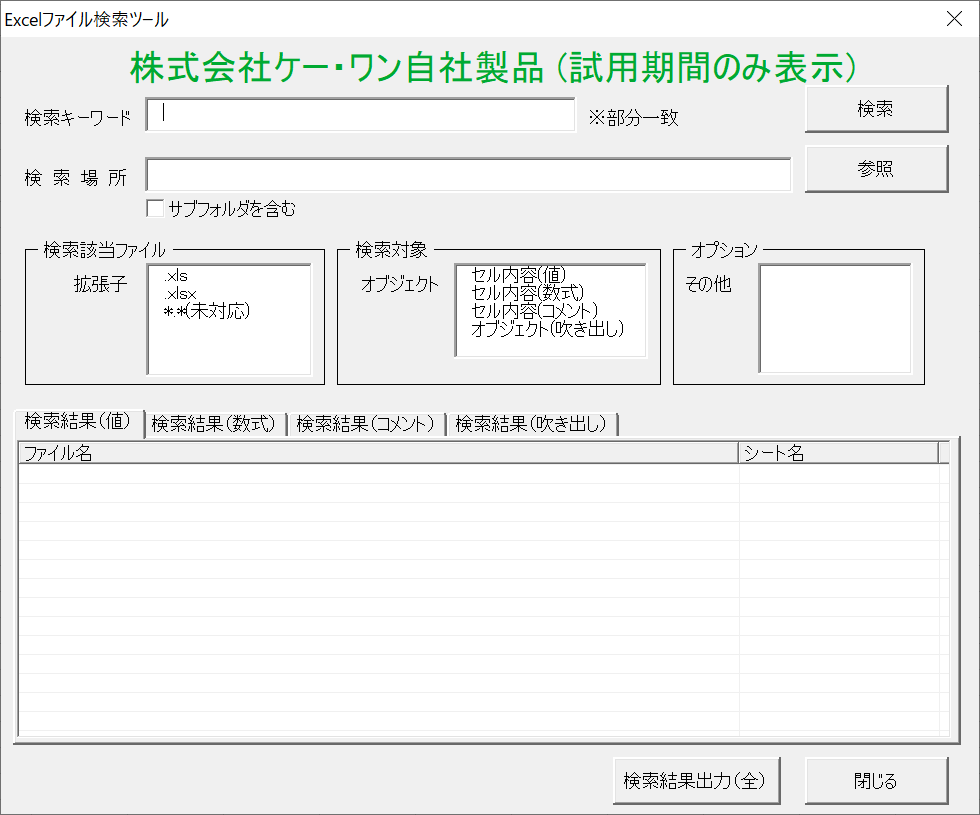Screen dimensions: 980x815
Task: Click 検索結果出力(全) button
Action: point(696,781)
